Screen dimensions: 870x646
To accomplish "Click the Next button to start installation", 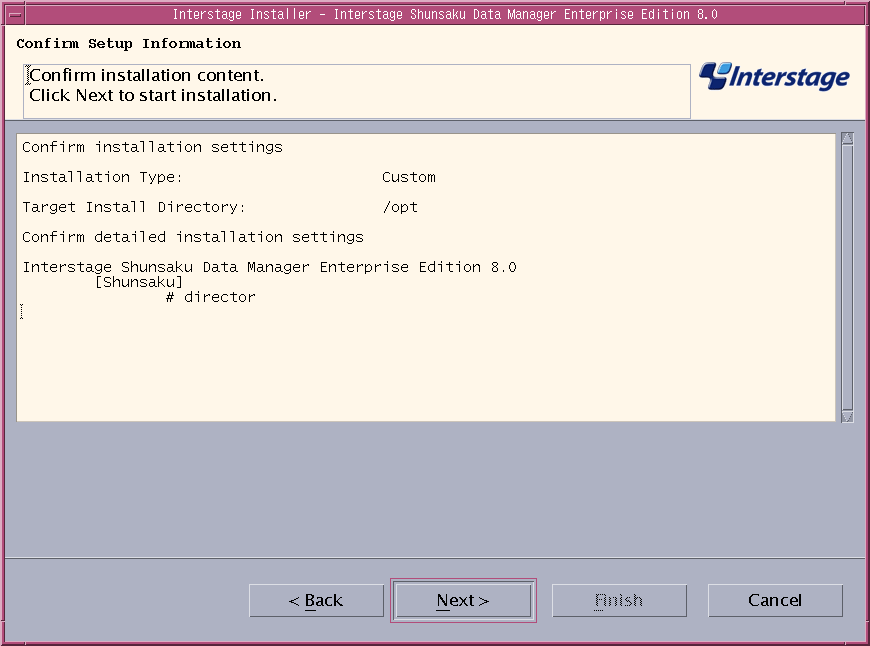I will (x=463, y=600).
